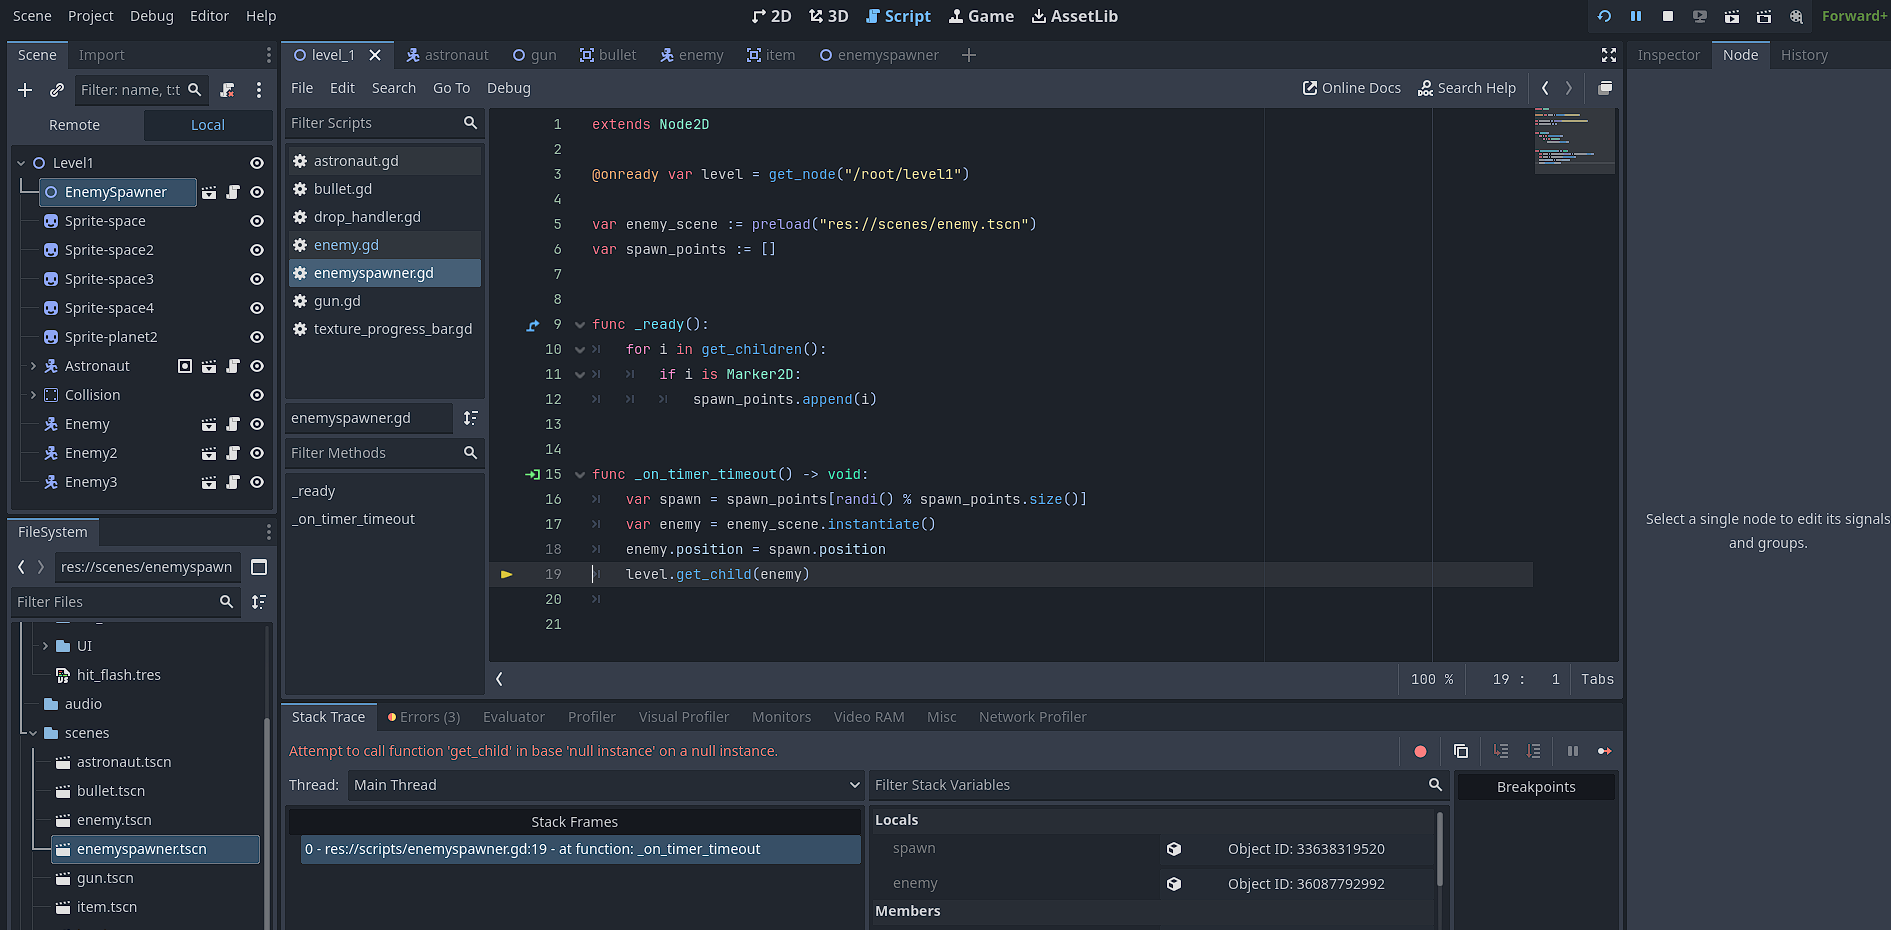The width and height of the screenshot is (1891, 930).
Task: Open Online Docs link
Action: coord(1351,88)
